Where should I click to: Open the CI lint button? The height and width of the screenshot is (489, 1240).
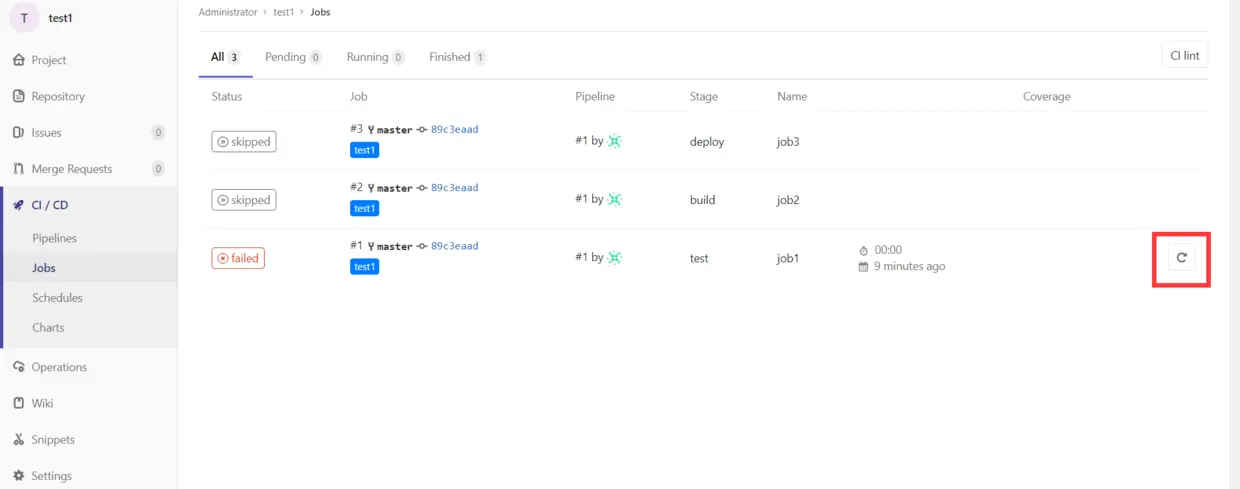coord(1184,56)
